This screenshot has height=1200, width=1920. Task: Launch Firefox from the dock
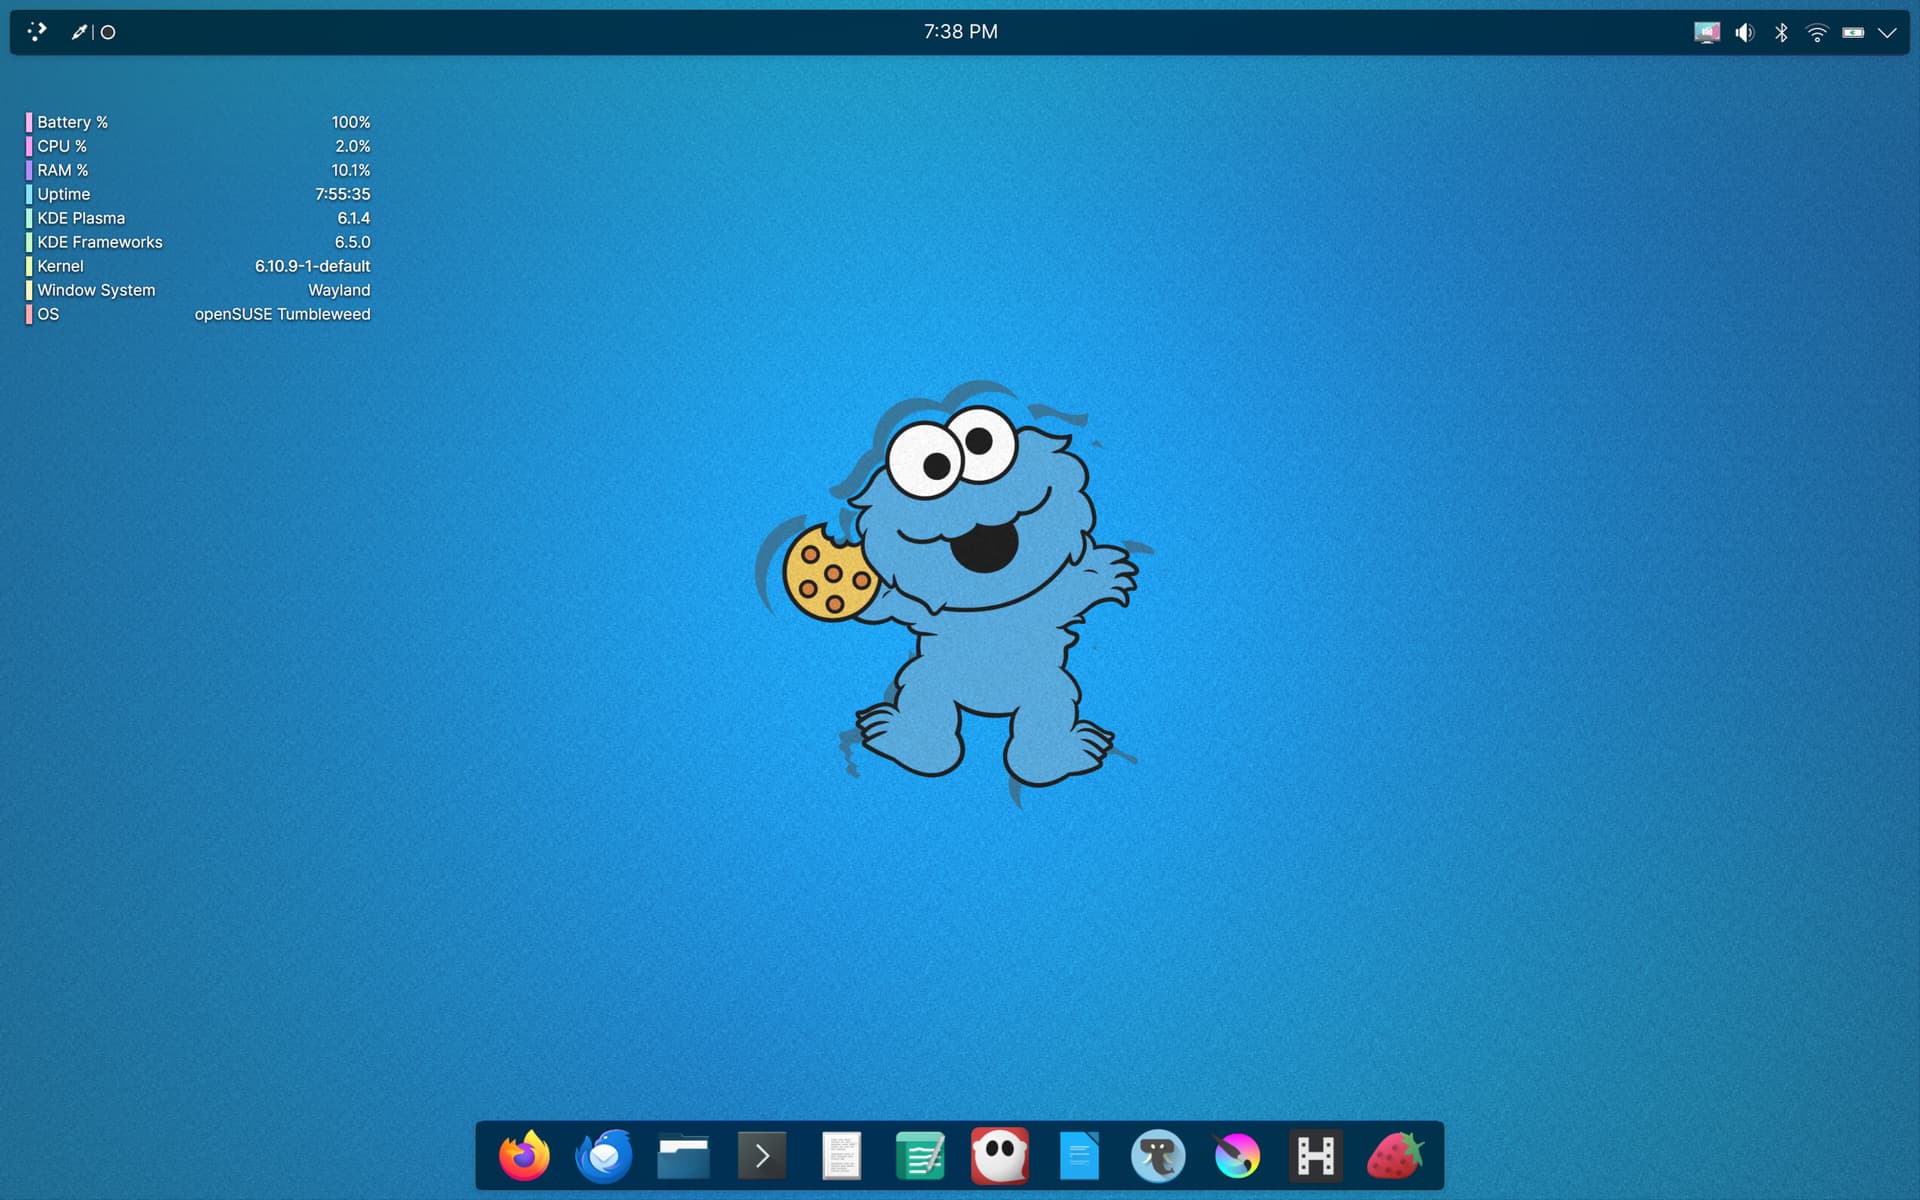pos(524,1156)
